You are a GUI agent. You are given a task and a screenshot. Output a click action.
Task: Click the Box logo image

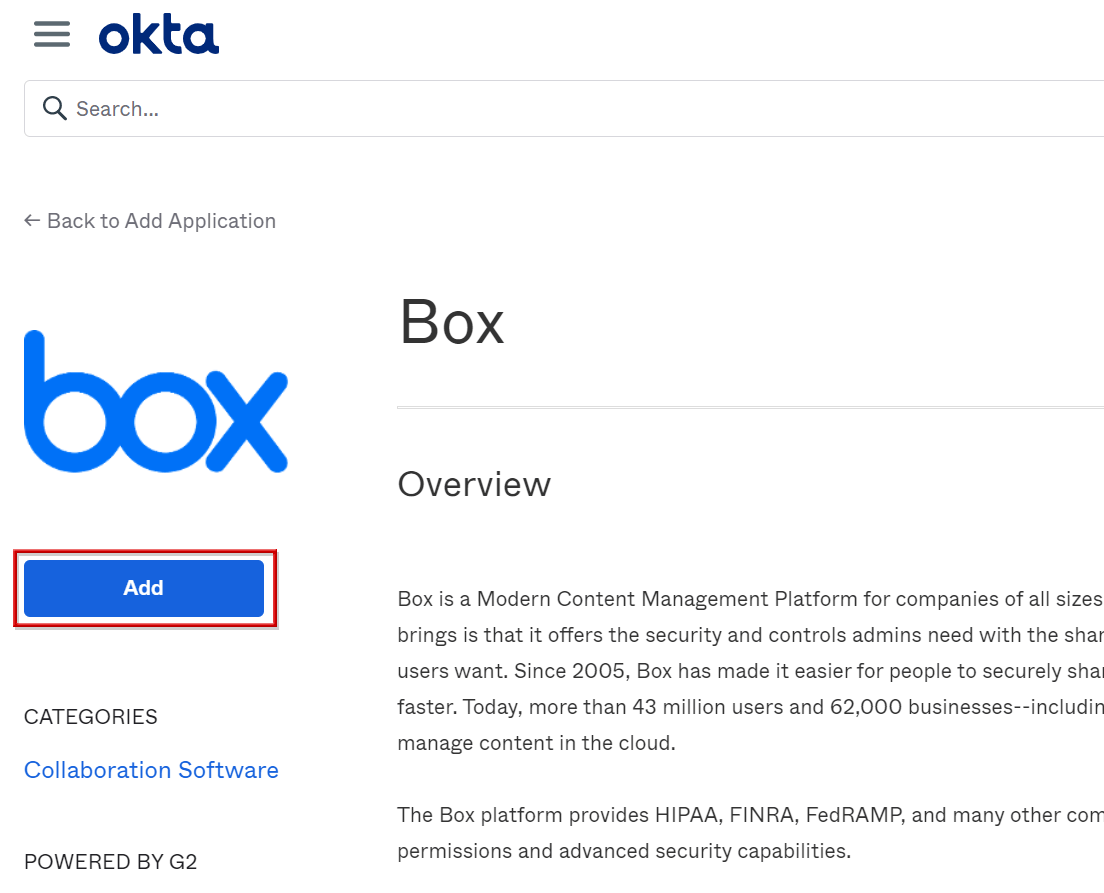156,401
